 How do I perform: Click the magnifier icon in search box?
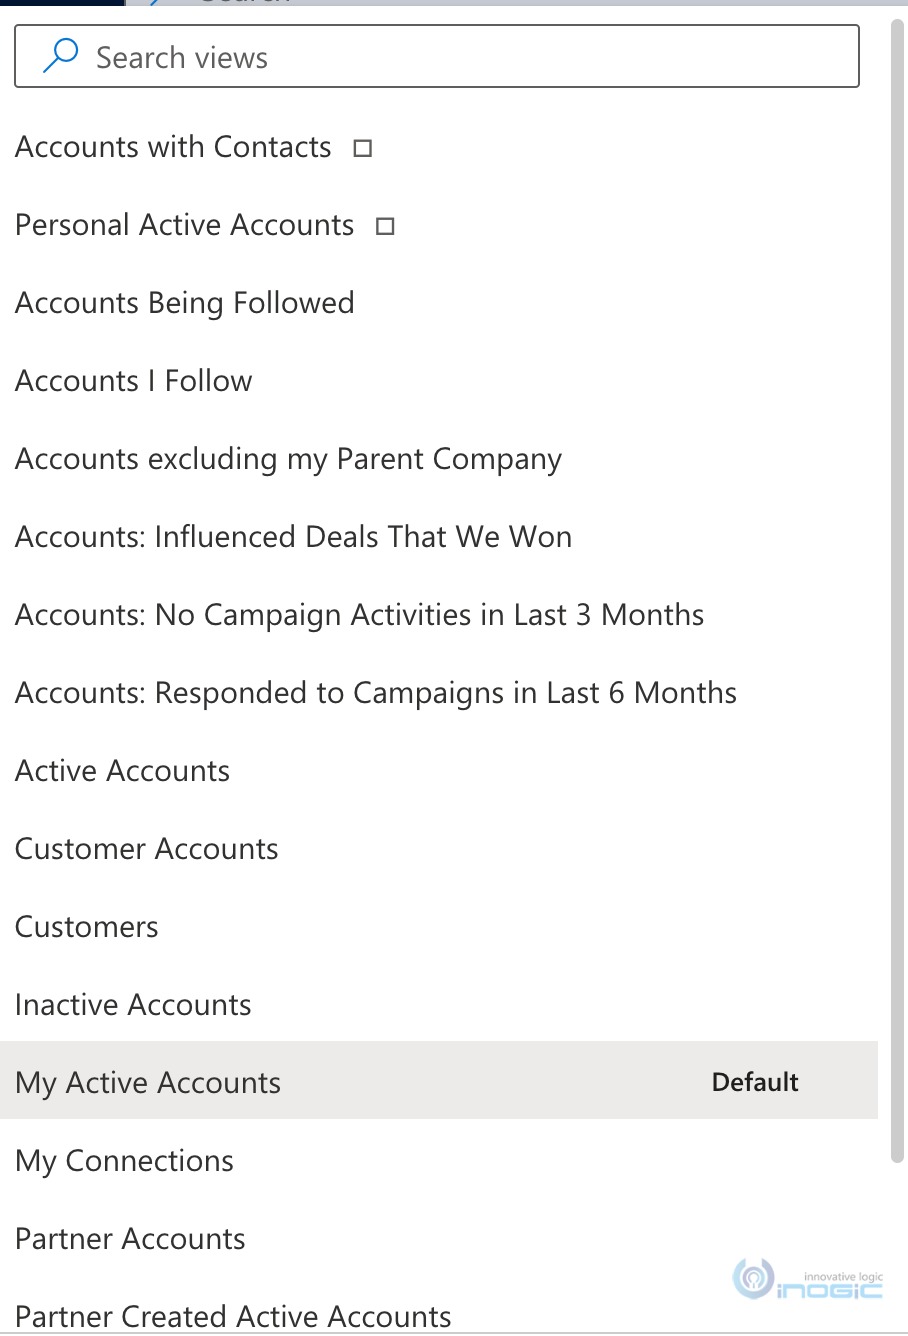tap(61, 56)
